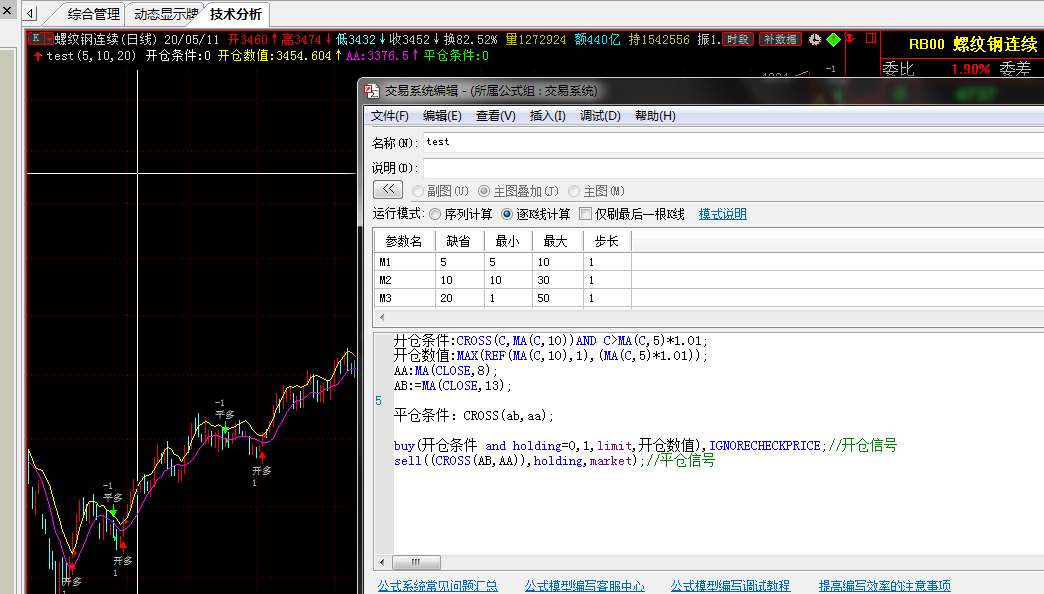The width and height of the screenshot is (1044, 594).
Task: Click the buy statement code line
Action: (645, 446)
